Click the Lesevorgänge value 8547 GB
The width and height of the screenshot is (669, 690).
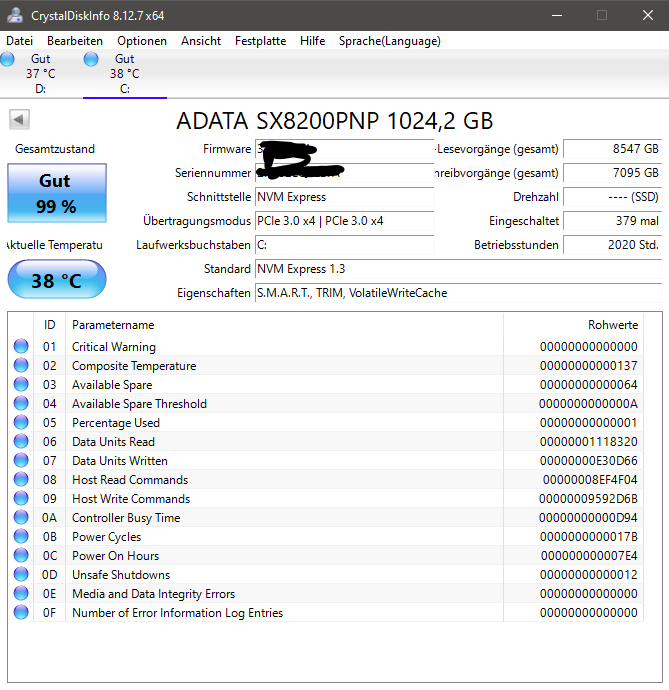coord(613,149)
